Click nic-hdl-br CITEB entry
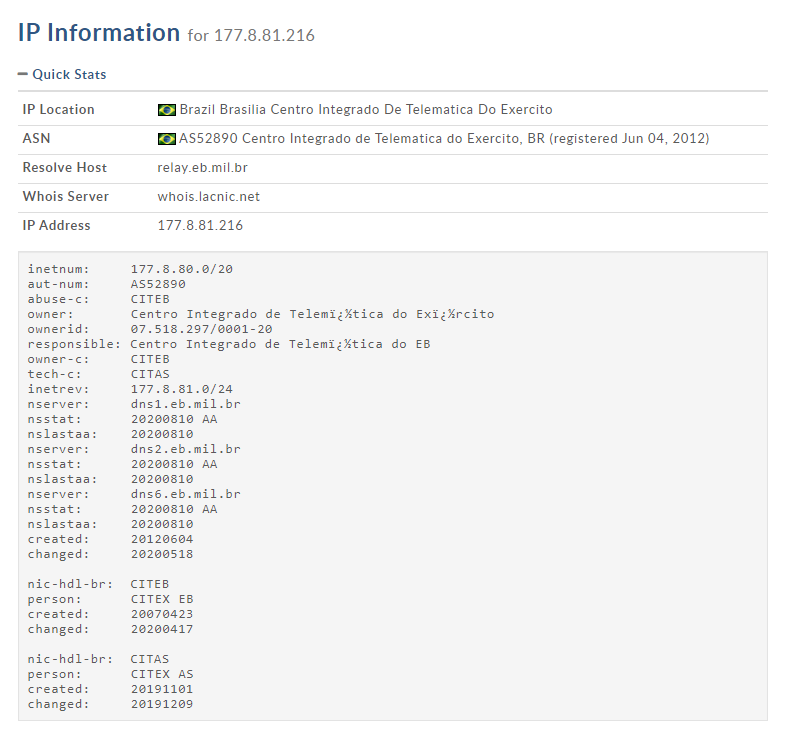 98,584
